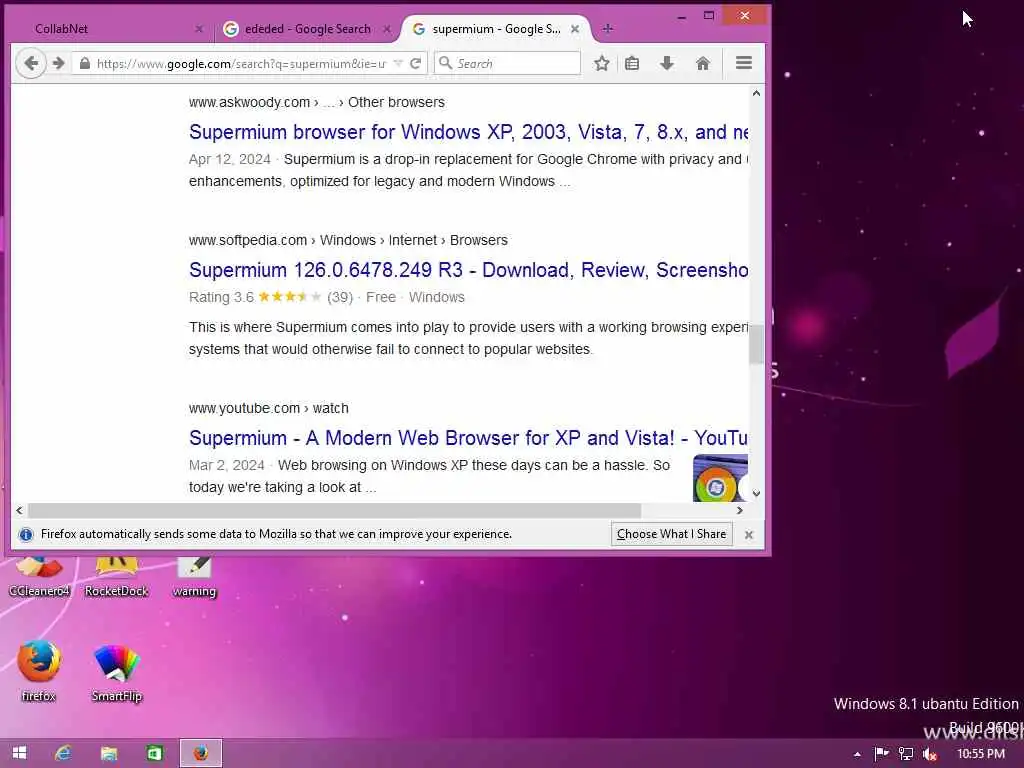Open the Supermium browser for Windows XP result
The width and height of the screenshot is (1024, 768).
pyautogui.click(x=468, y=132)
